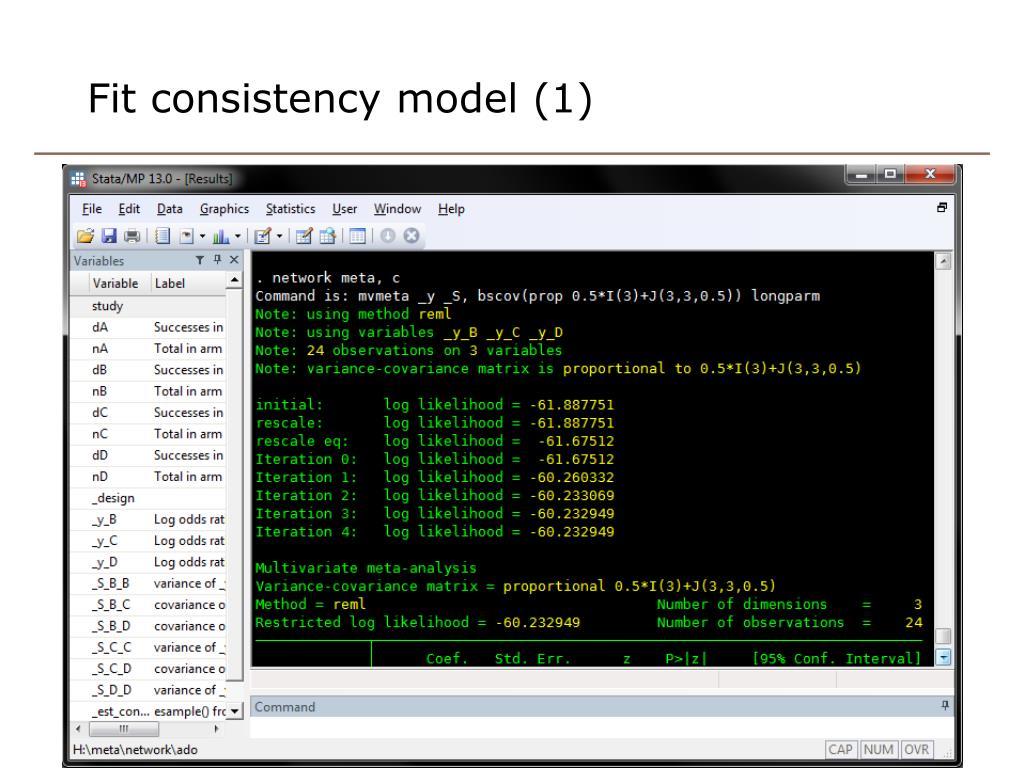Select the dB variable row
Screen dimensions: 1024x768
[x=149, y=370]
